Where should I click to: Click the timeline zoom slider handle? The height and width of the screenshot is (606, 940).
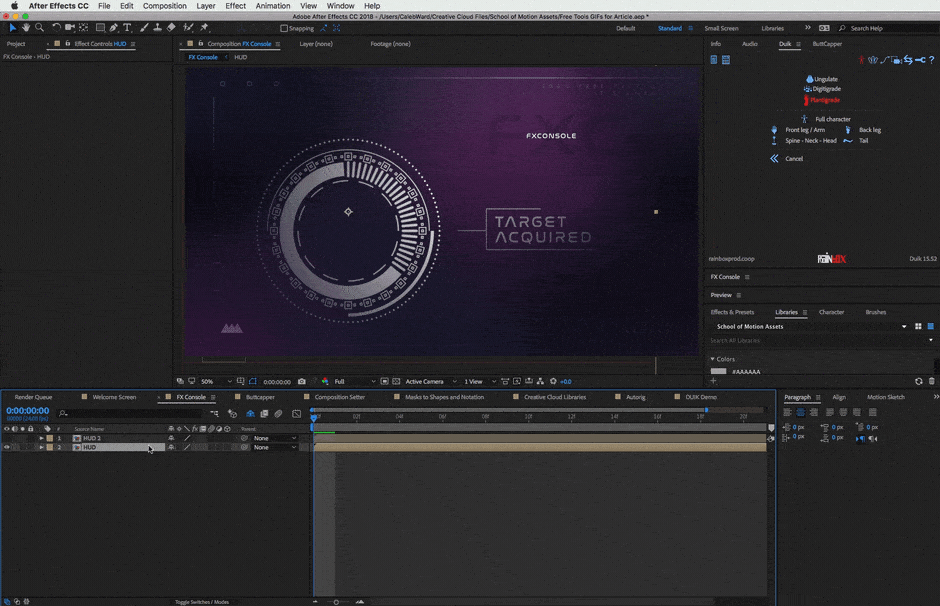[x=336, y=602]
